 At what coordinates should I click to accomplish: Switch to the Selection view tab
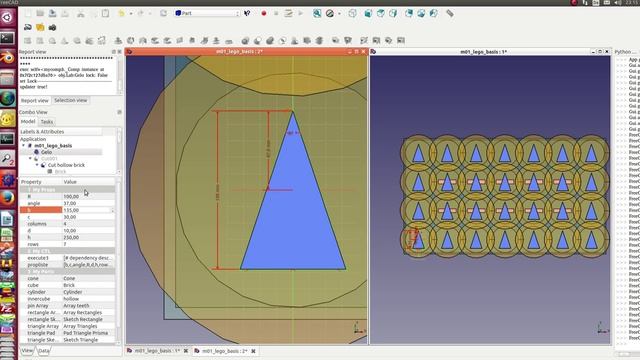point(71,100)
